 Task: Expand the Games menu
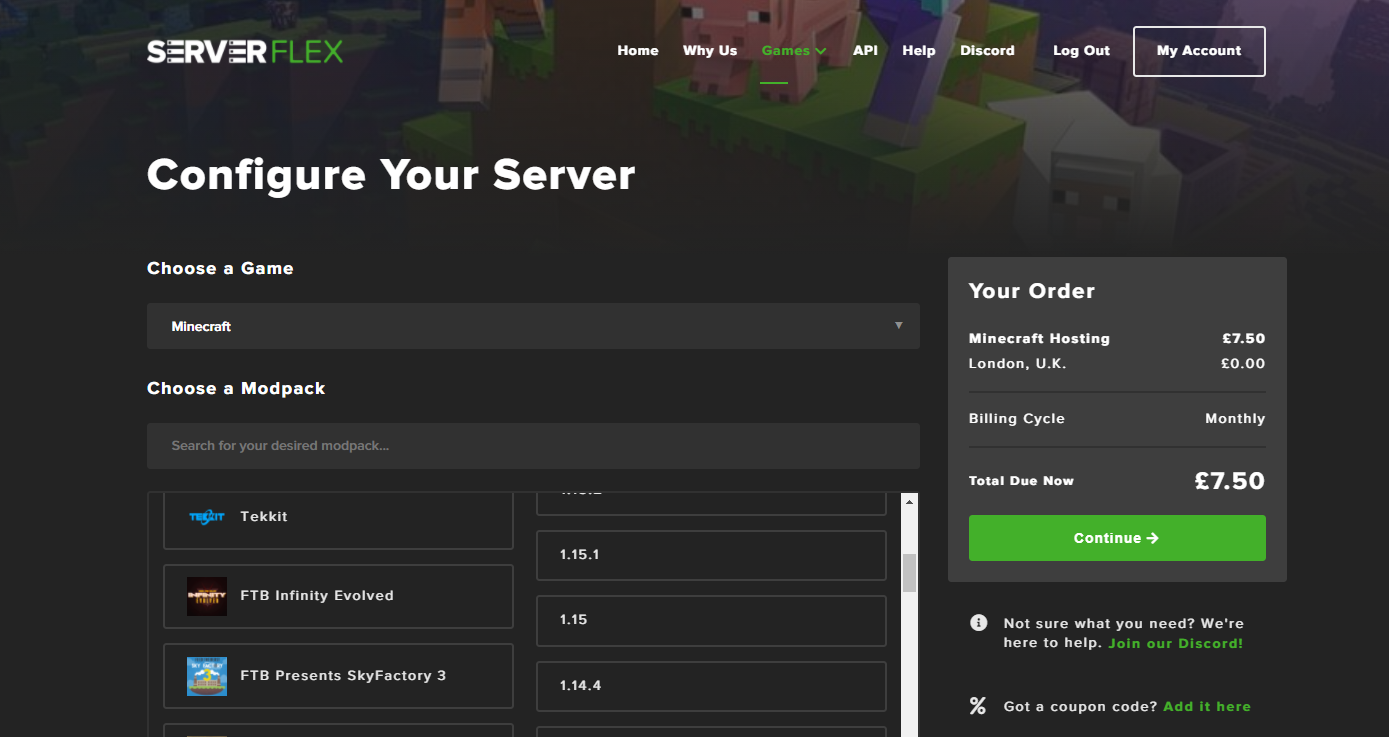click(x=794, y=51)
